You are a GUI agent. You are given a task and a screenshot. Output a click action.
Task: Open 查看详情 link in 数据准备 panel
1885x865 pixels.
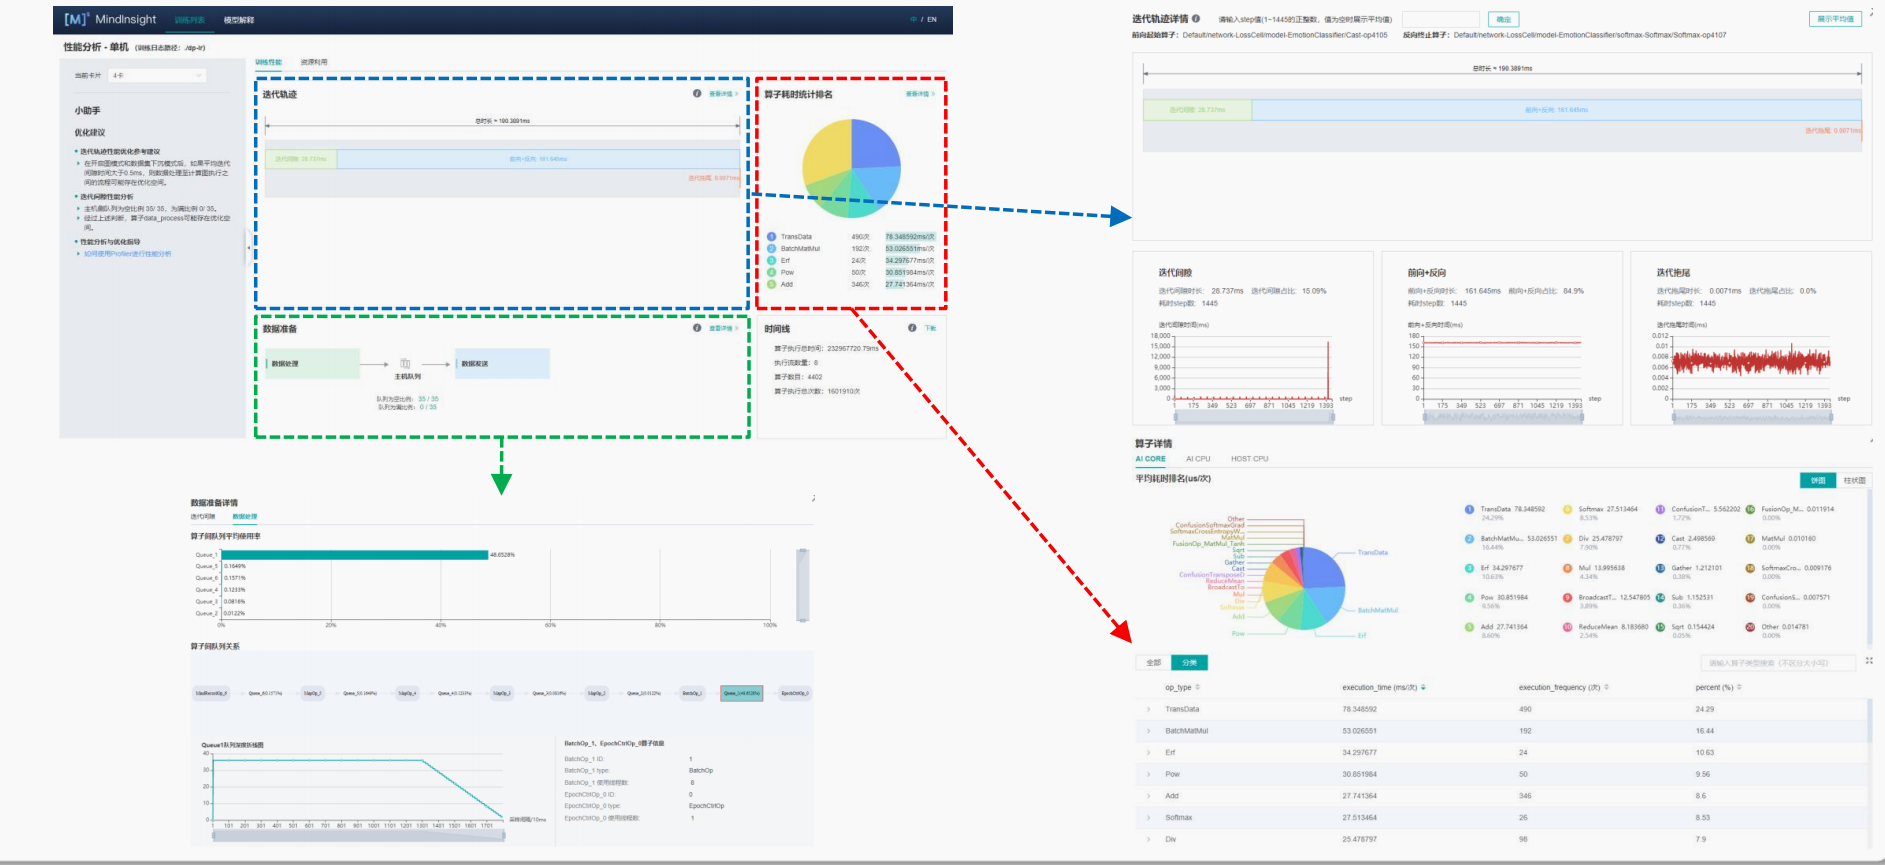coord(723,328)
